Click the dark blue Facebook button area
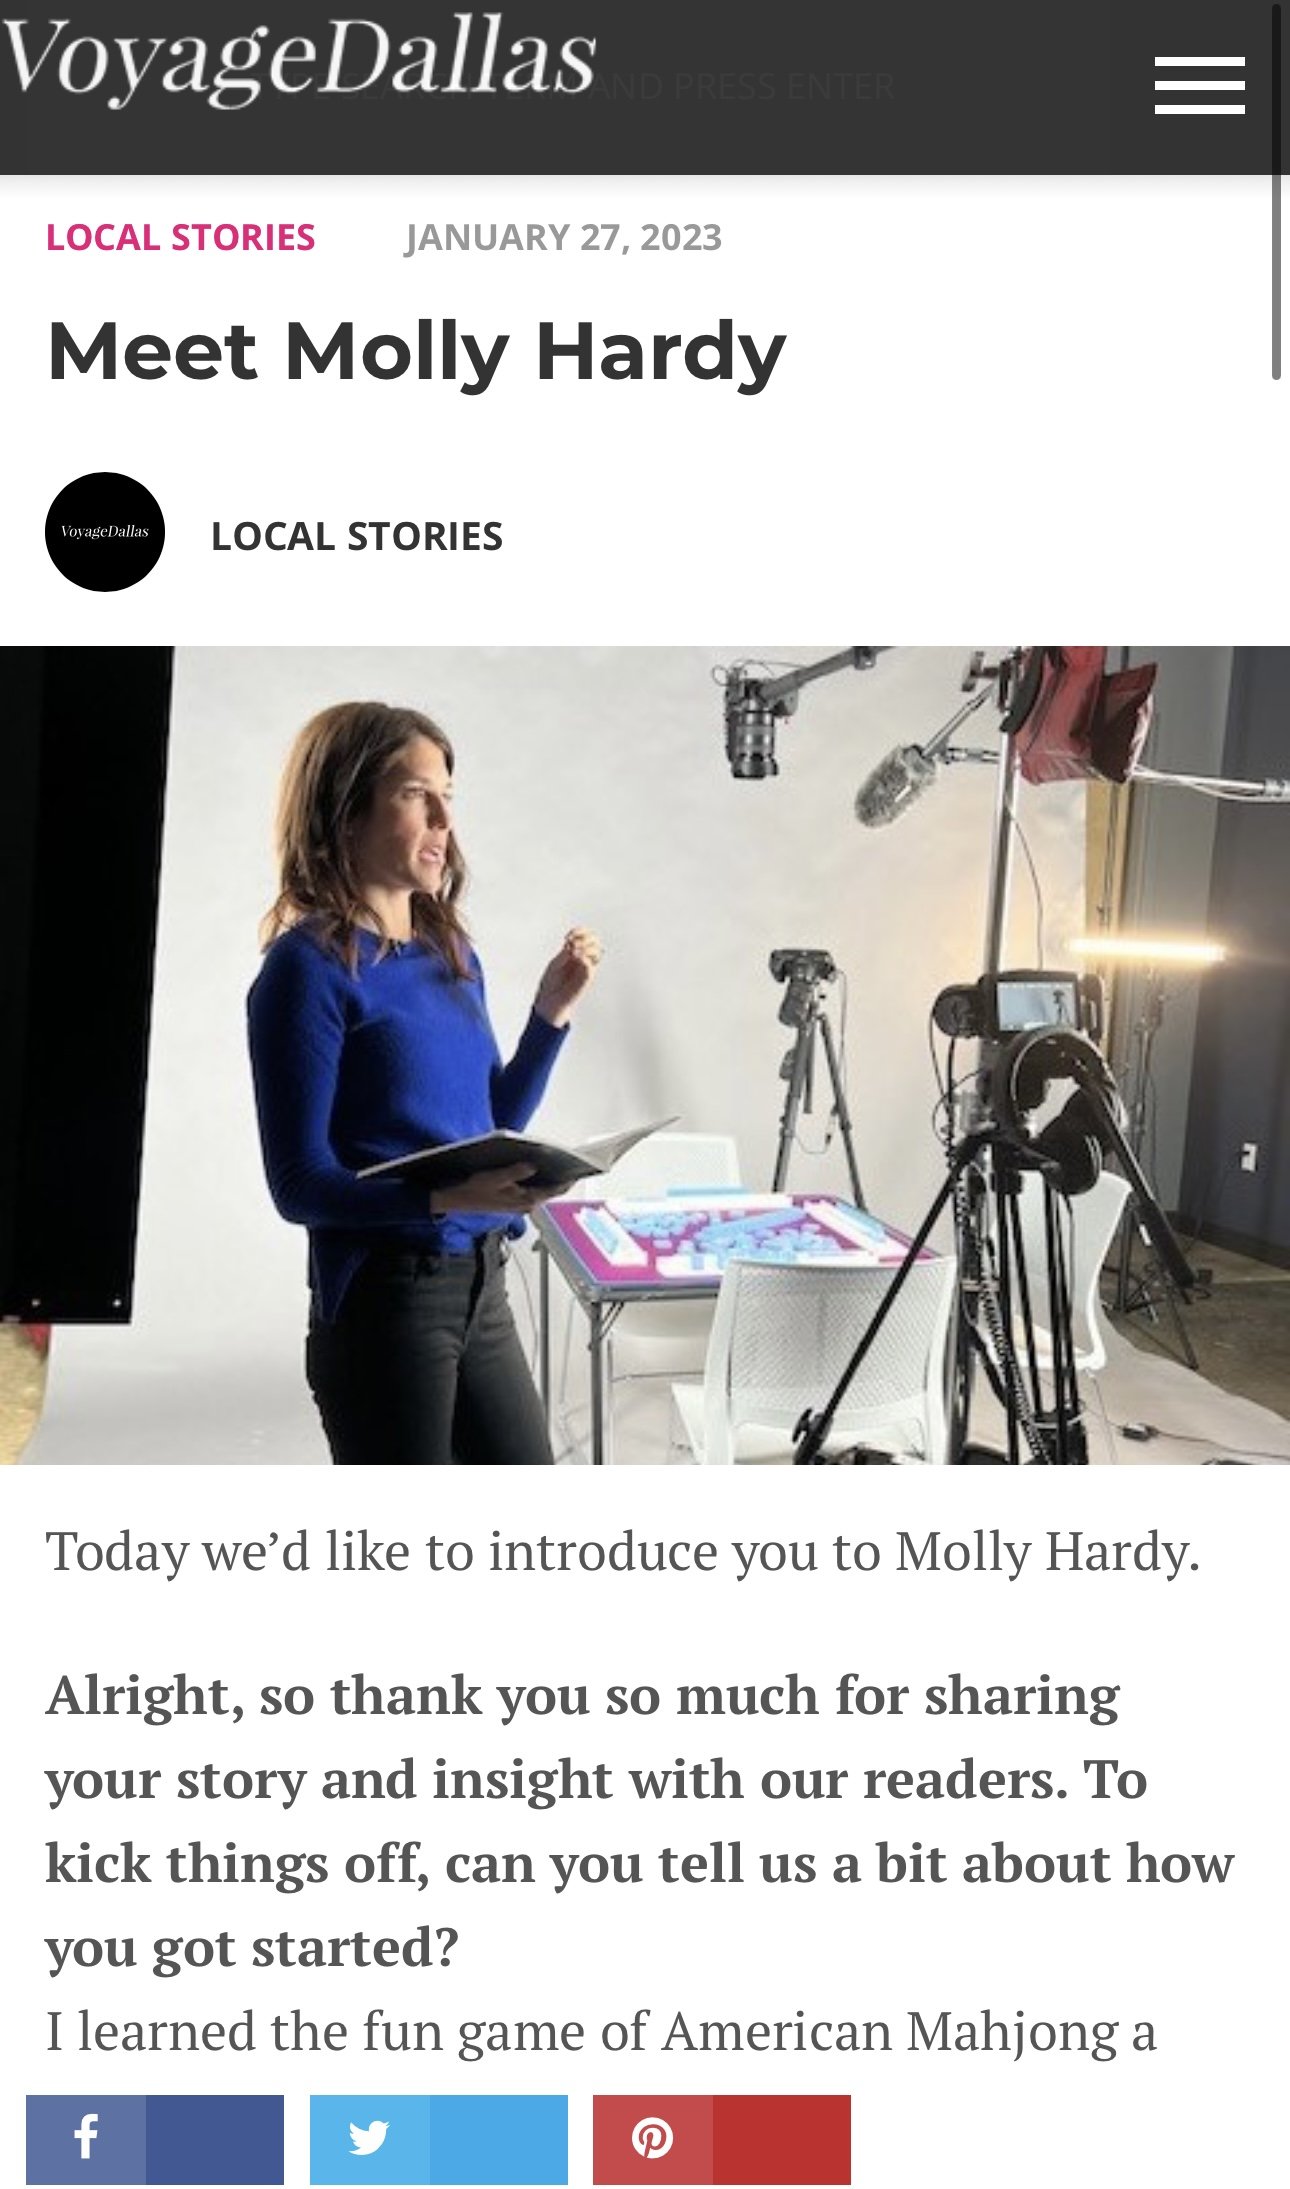Image resolution: width=1290 pixels, height=2189 pixels. pos(215,2139)
